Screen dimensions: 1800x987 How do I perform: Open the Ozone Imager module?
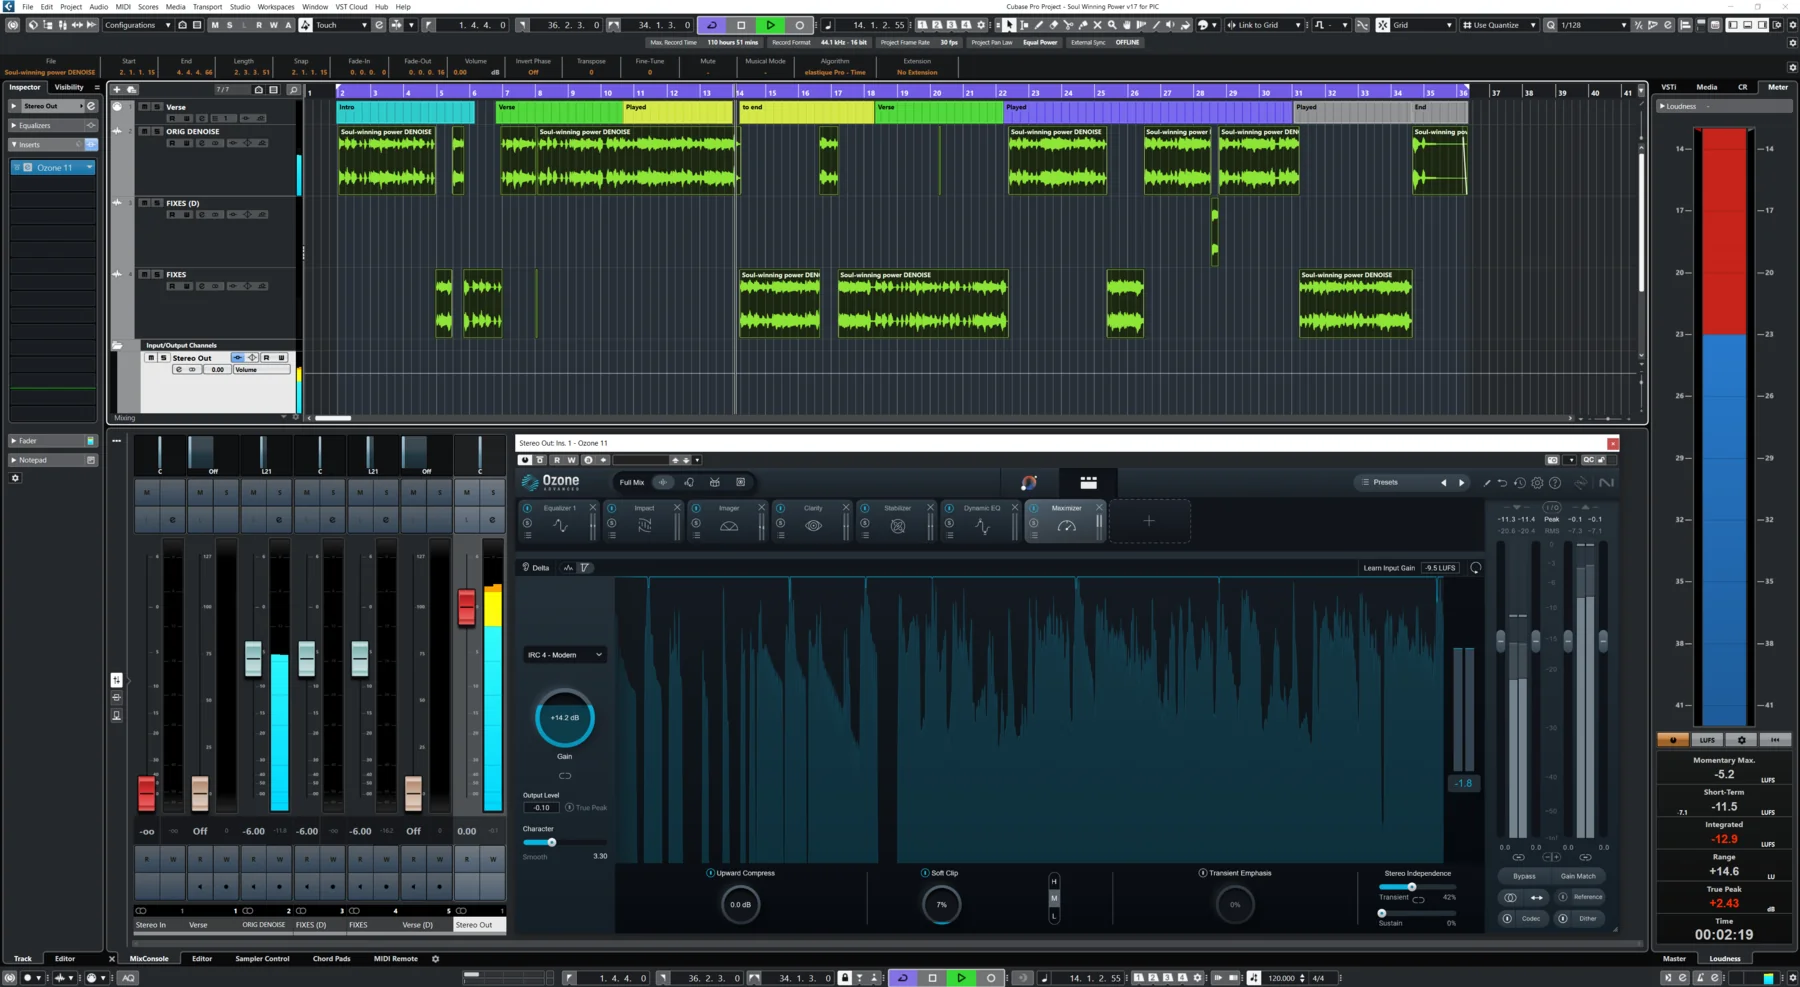point(729,521)
